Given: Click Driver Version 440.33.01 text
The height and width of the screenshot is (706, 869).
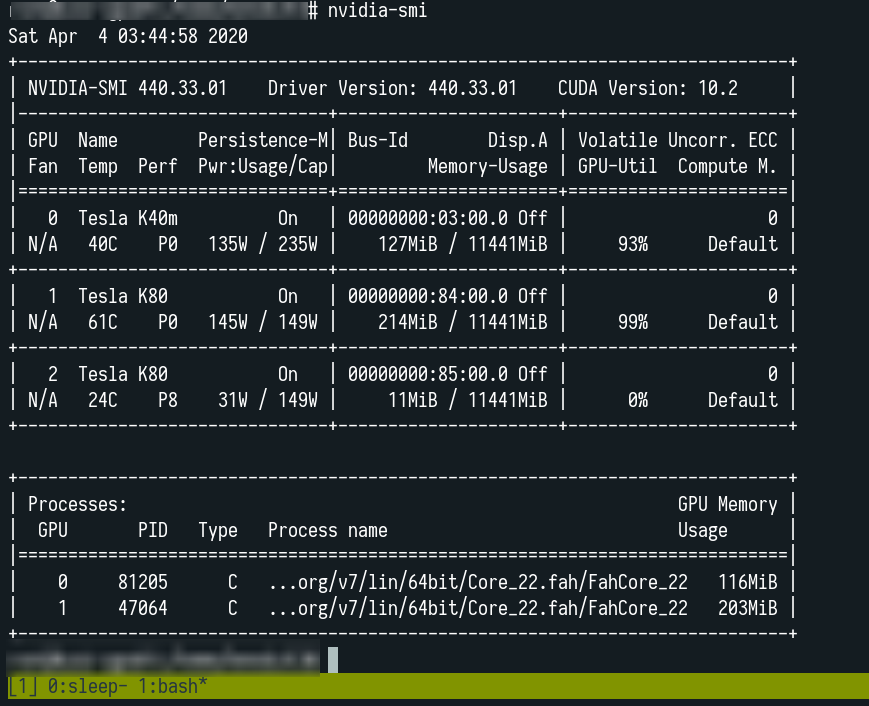Looking at the screenshot, I should pos(392,88).
